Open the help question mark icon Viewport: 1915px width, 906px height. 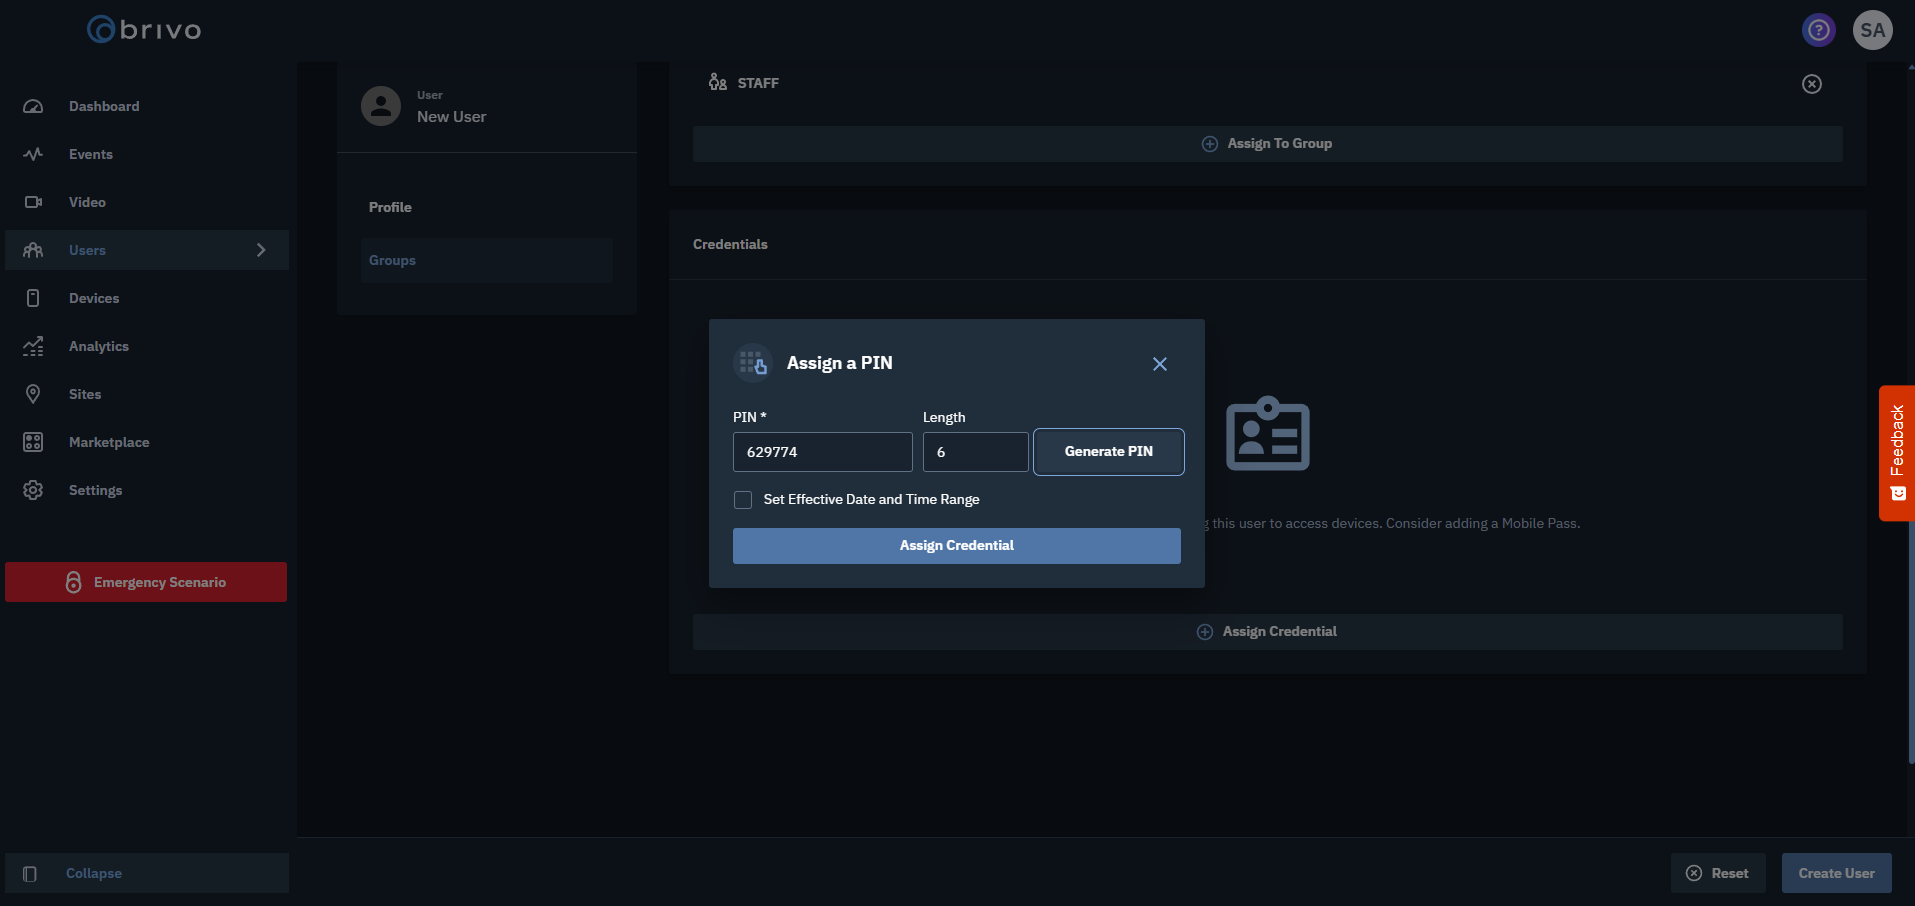(1818, 30)
